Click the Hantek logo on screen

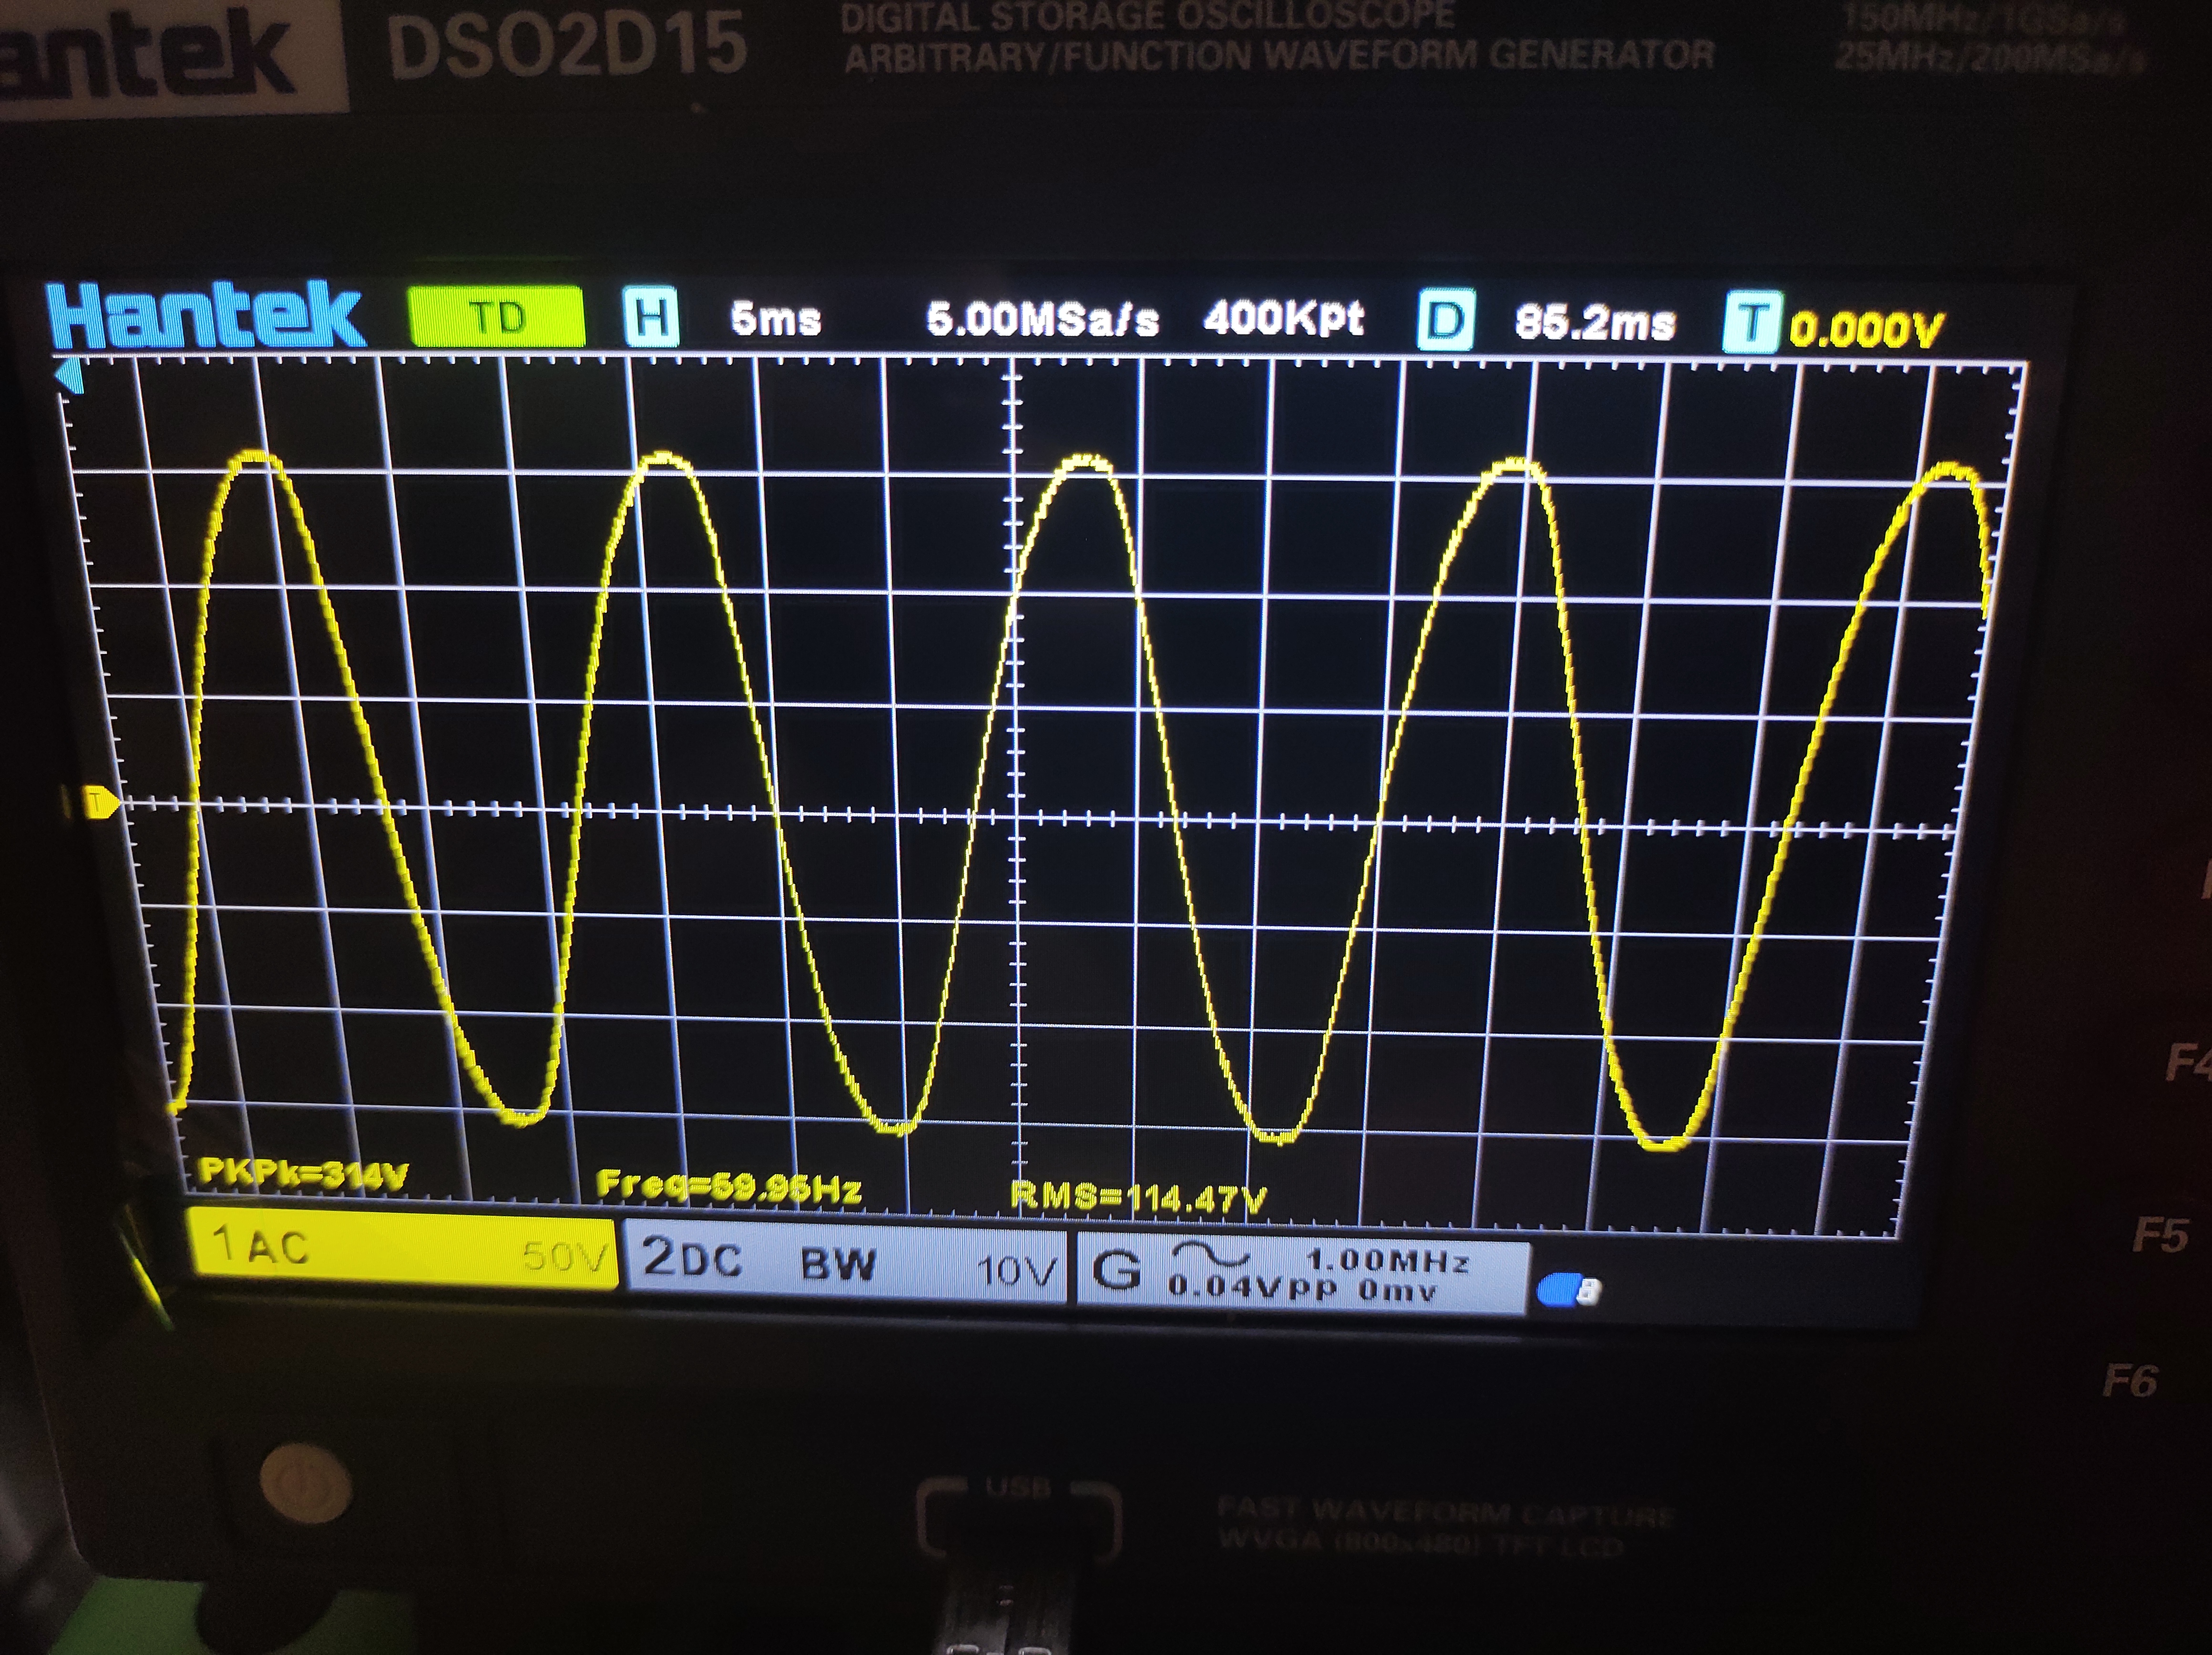click(206, 316)
